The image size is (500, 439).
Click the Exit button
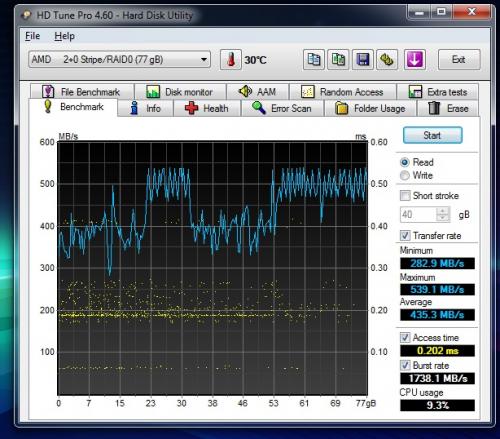pos(459,60)
